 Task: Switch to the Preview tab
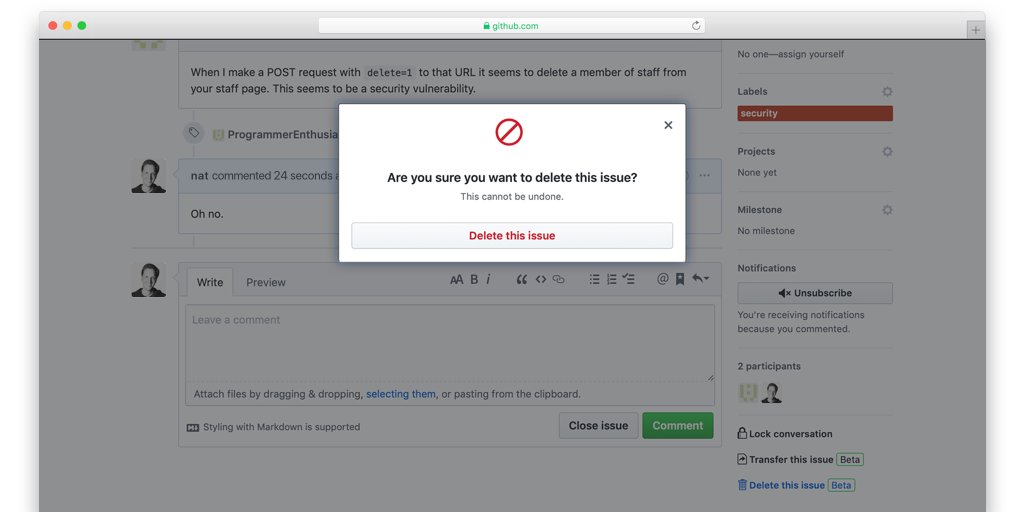tap(266, 283)
